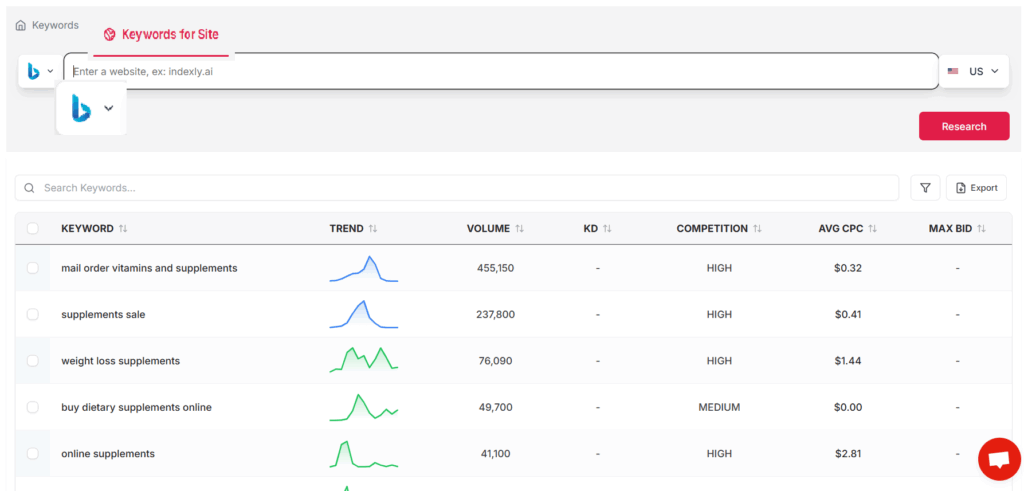Image resolution: width=1024 pixels, height=491 pixels.
Task: Click AVG CPC value $0.41
Action: [848, 314]
